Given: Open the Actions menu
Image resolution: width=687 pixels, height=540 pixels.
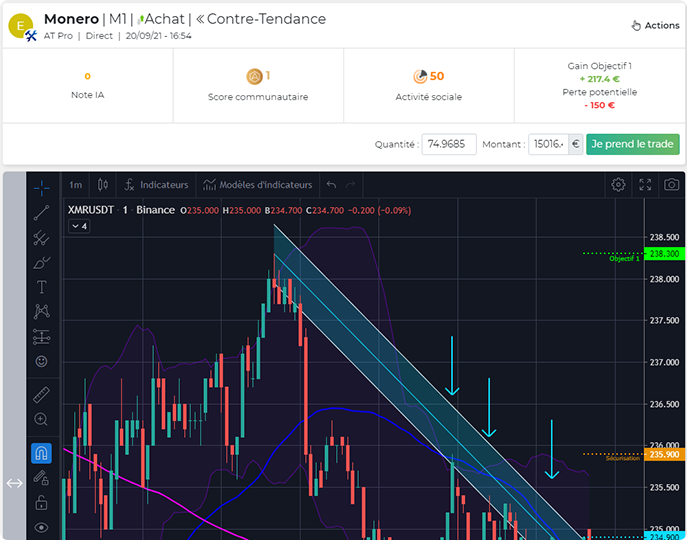Looking at the screenshot, I should click(x=655, y=25).
